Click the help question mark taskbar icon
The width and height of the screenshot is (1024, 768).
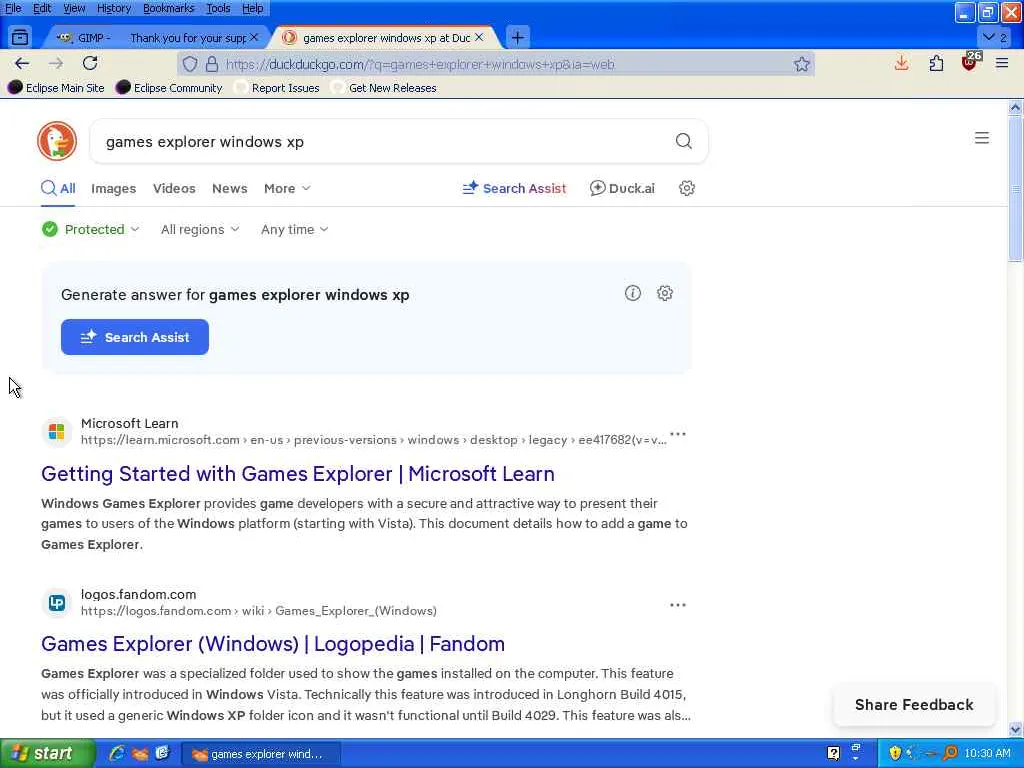[833, 753]
